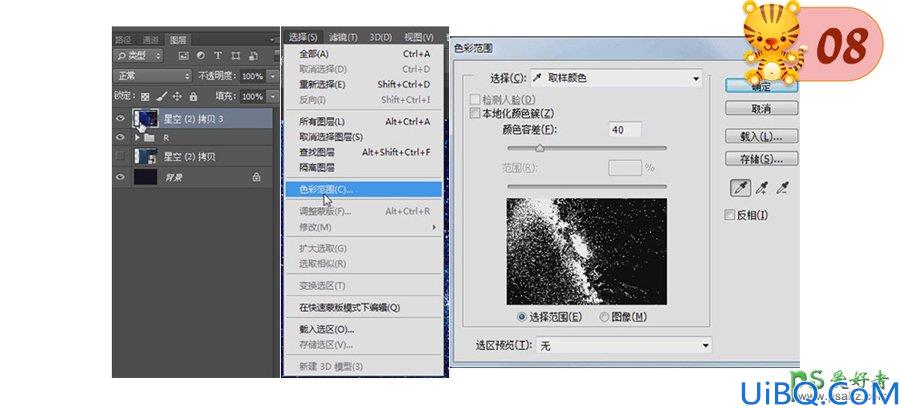The width and height of the screenshot is (900, 408).
Task: Open the 3D(D) menu
Action: [381, 37]
